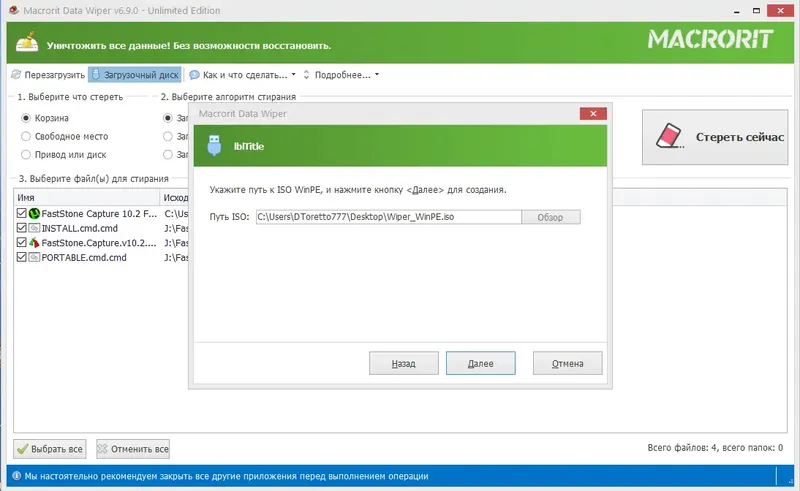
Task: Select the INSTALL.cmd.cmd file name
Action: [x=80, y=228]
